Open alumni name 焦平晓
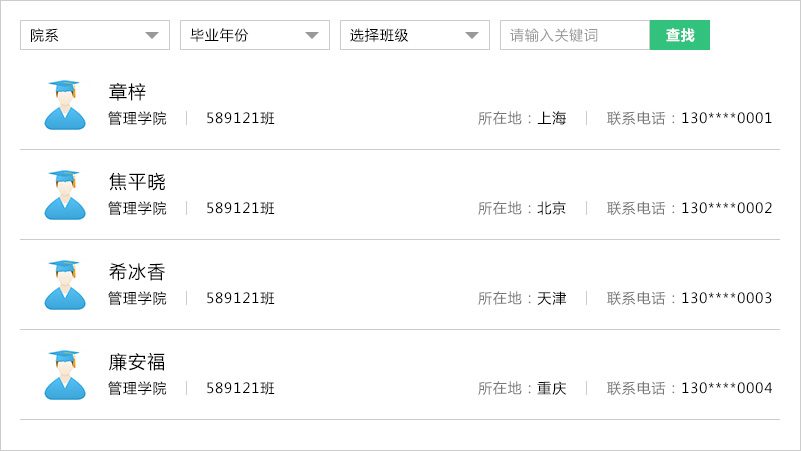801x451 pixels. point(137,182)
